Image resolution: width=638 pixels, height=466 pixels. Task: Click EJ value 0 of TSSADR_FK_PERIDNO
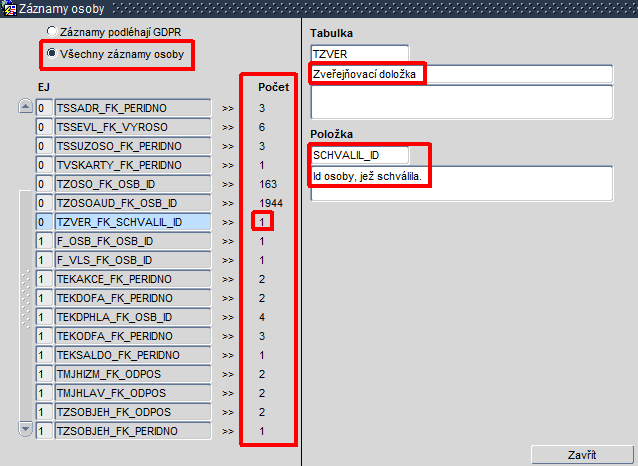(x=44, y=108)
